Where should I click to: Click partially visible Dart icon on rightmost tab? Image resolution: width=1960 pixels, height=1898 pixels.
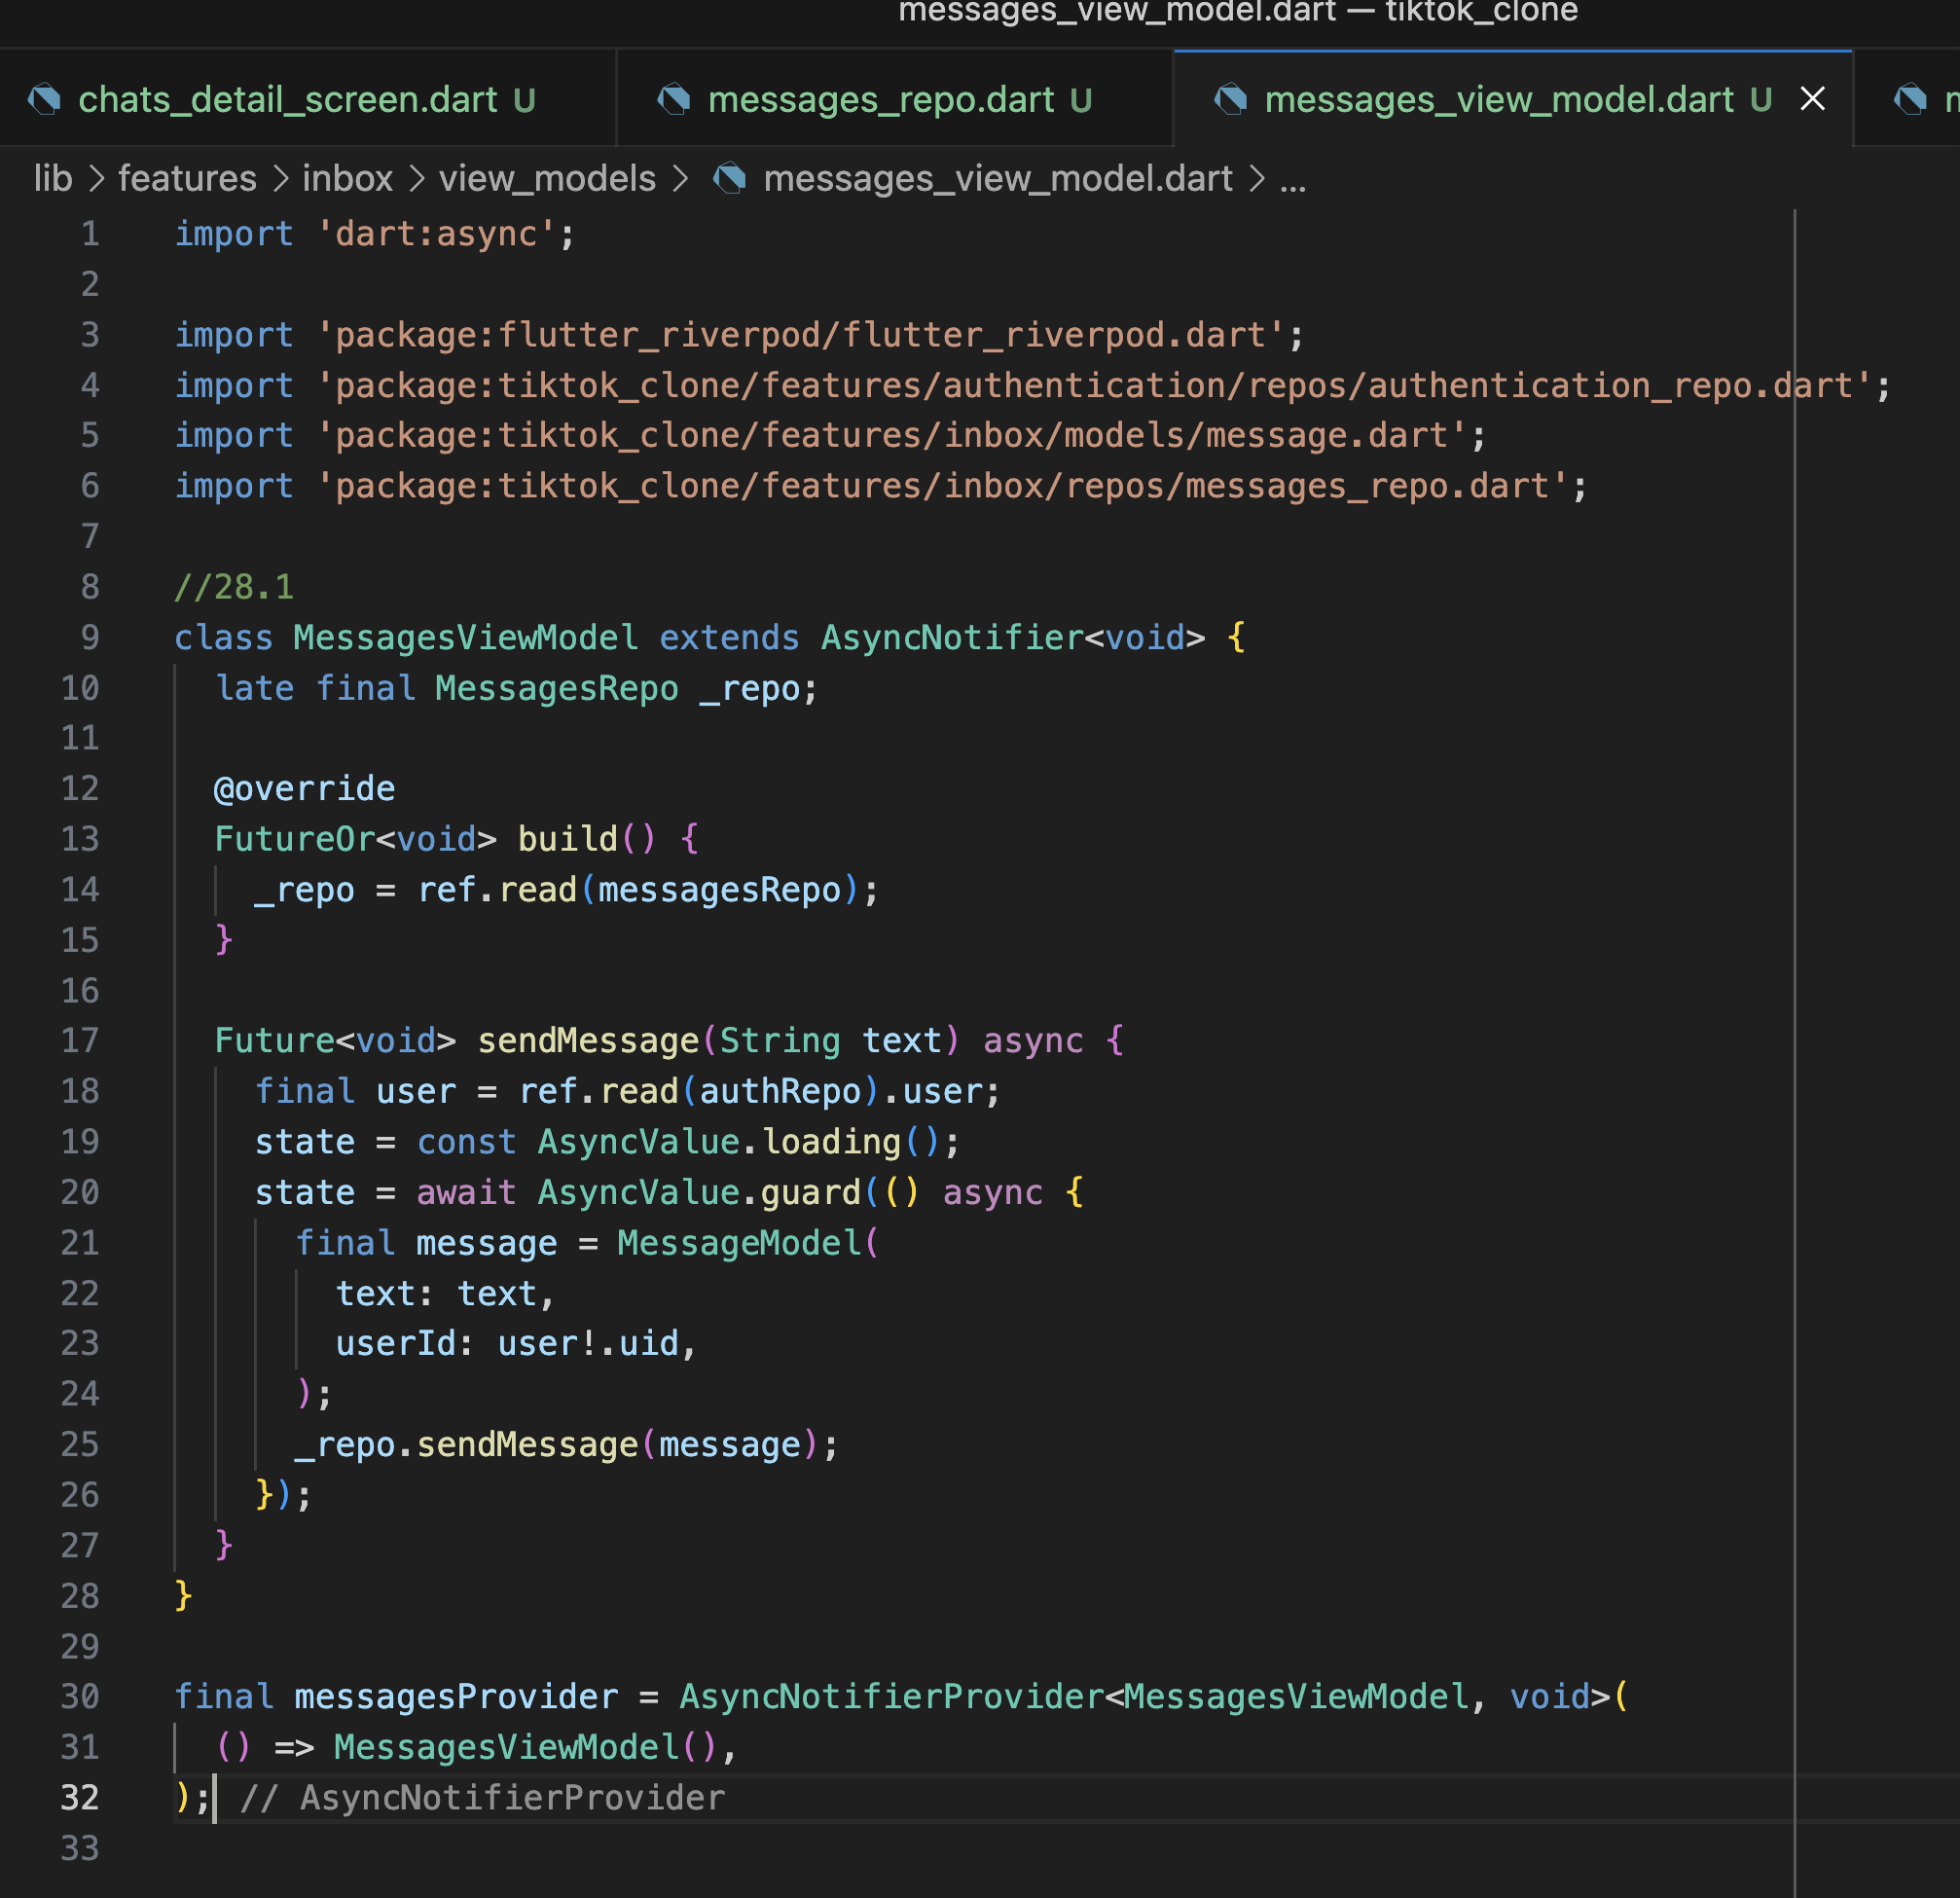pyautogui.click(x=1910, y=99)
